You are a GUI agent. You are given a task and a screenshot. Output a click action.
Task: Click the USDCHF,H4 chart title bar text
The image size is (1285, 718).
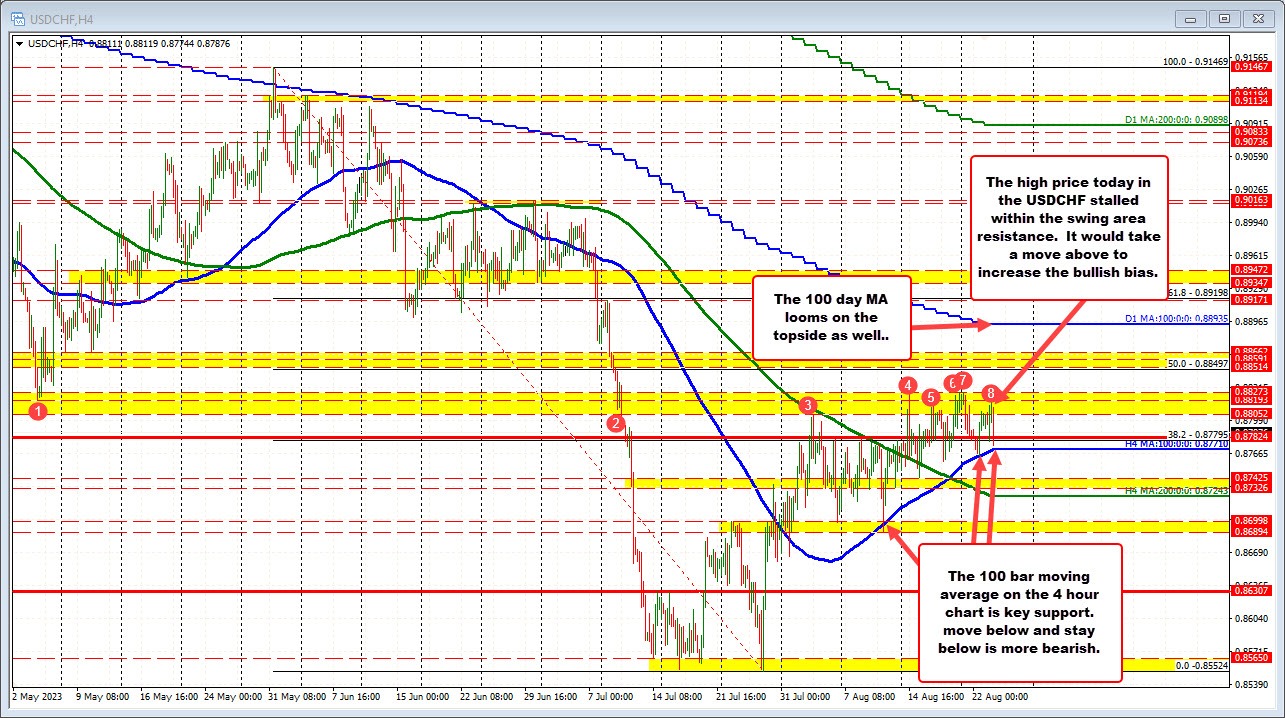click(x=65, y=18)
